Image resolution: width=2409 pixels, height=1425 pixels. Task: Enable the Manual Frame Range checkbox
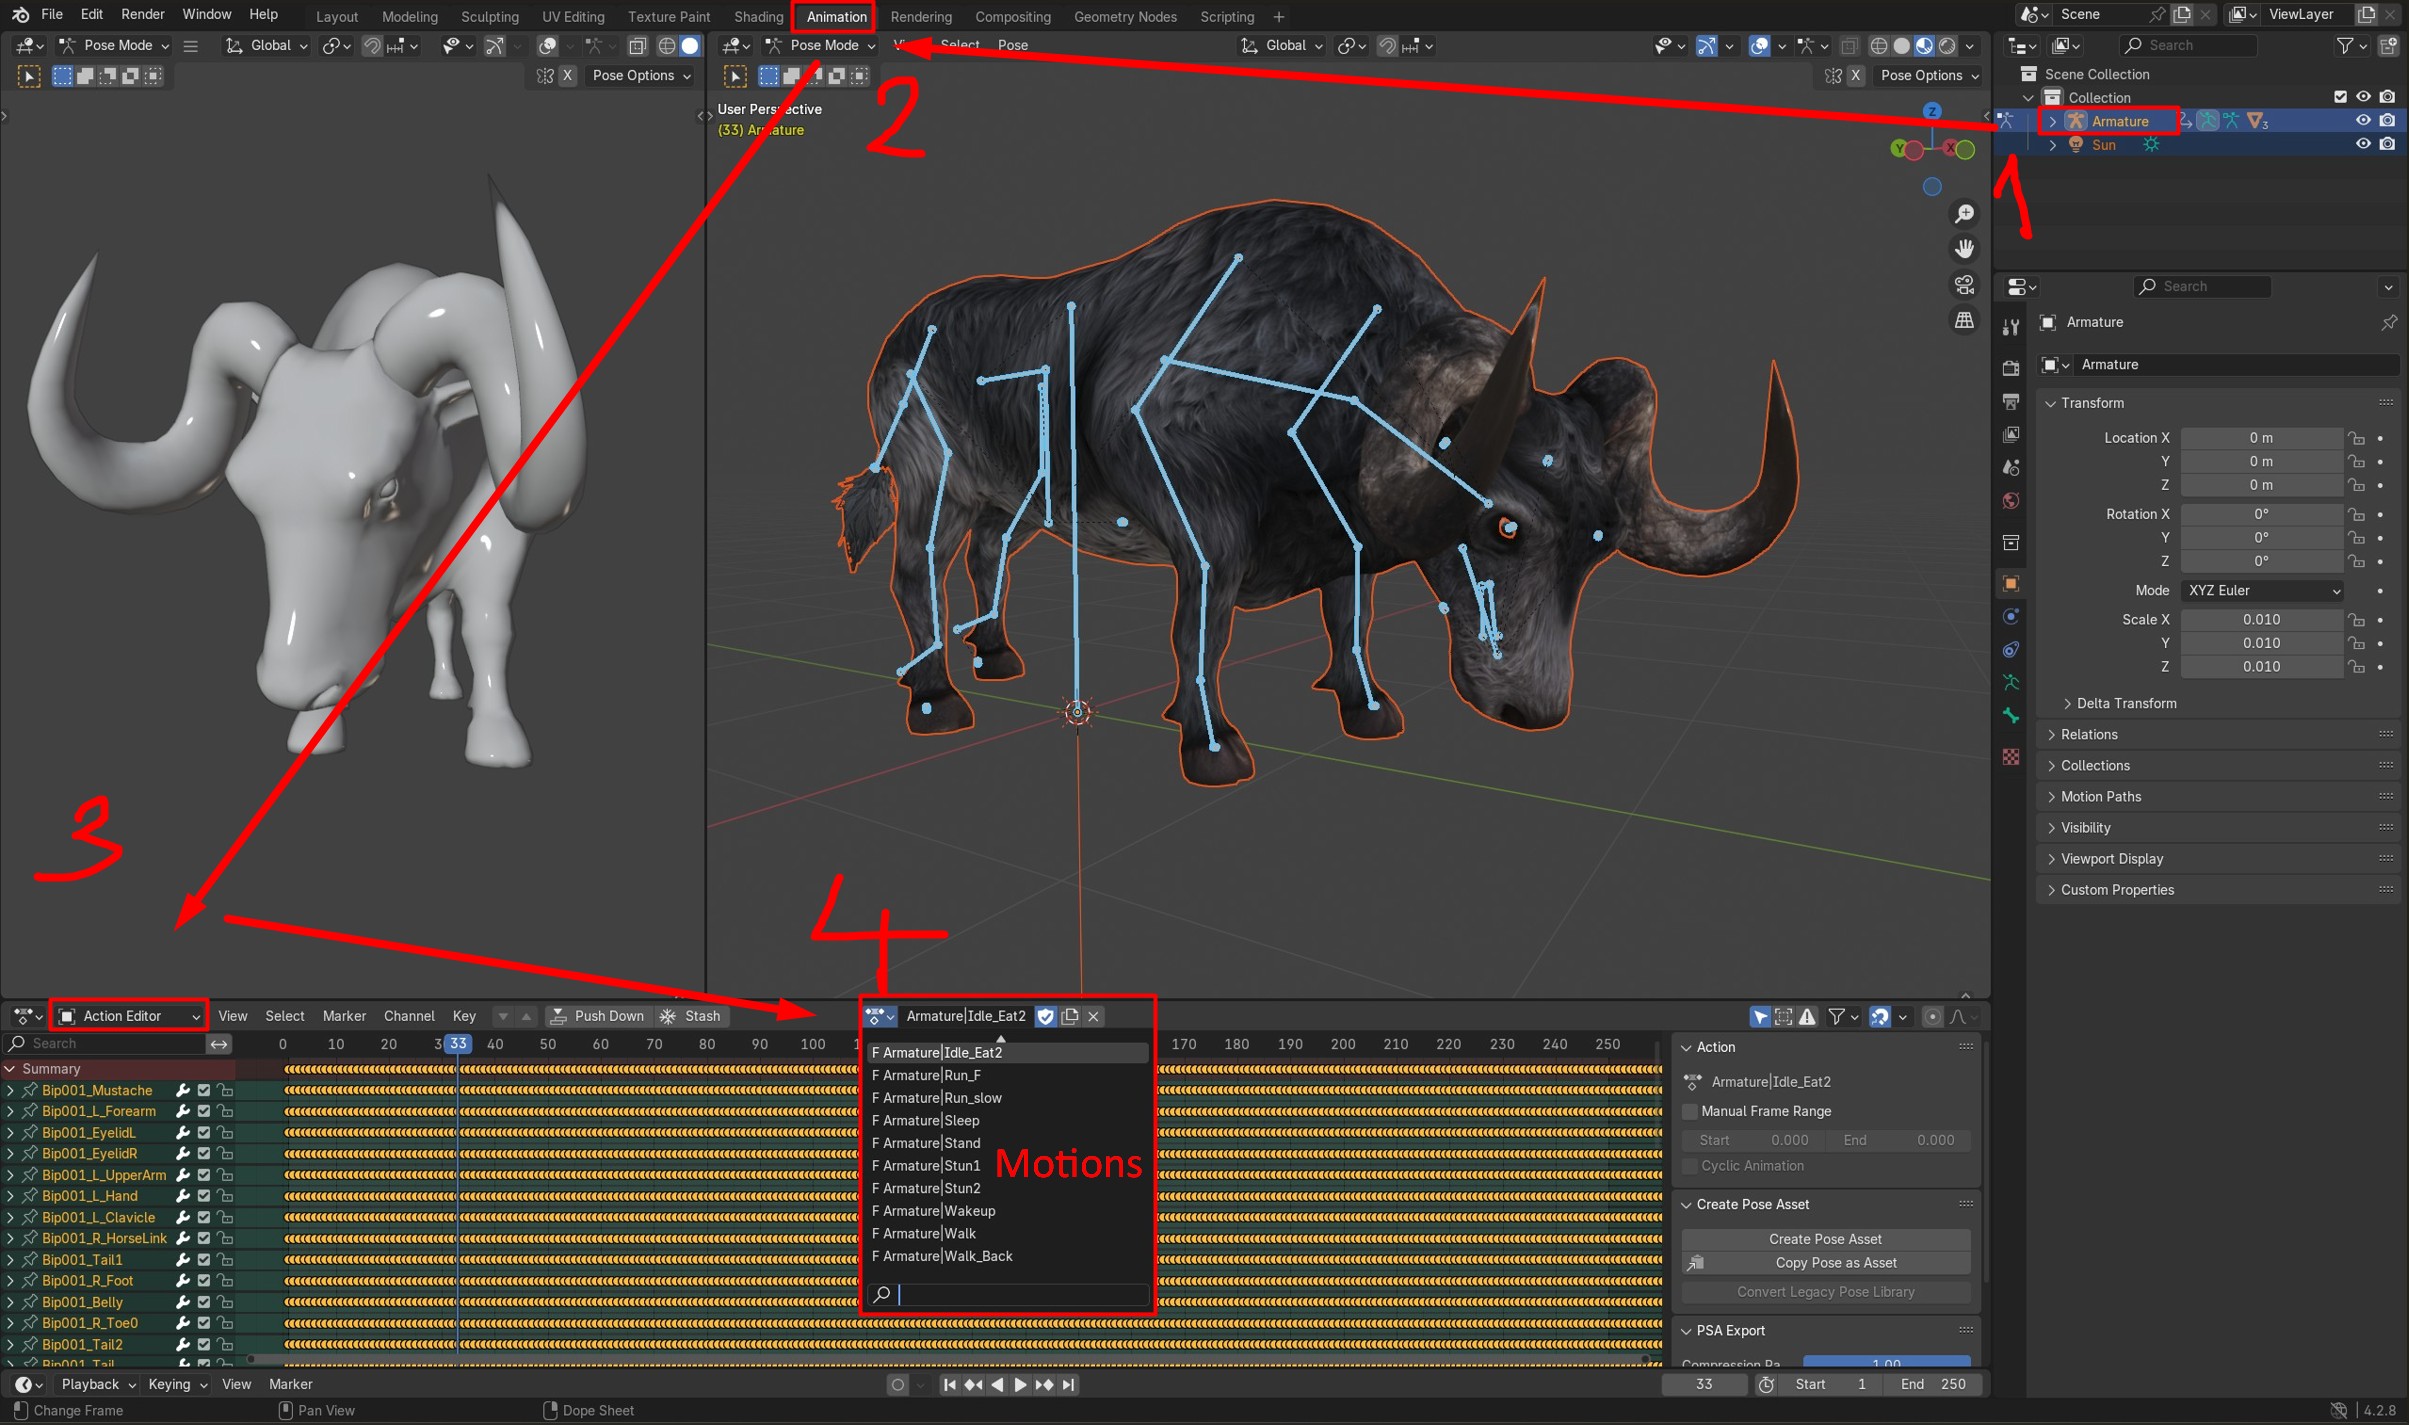point(1690,1111)
